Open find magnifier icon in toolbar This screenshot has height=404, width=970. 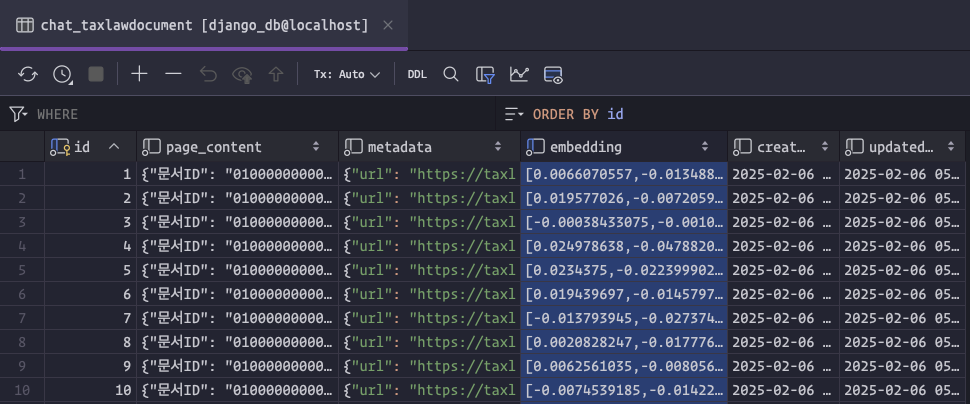451,74
